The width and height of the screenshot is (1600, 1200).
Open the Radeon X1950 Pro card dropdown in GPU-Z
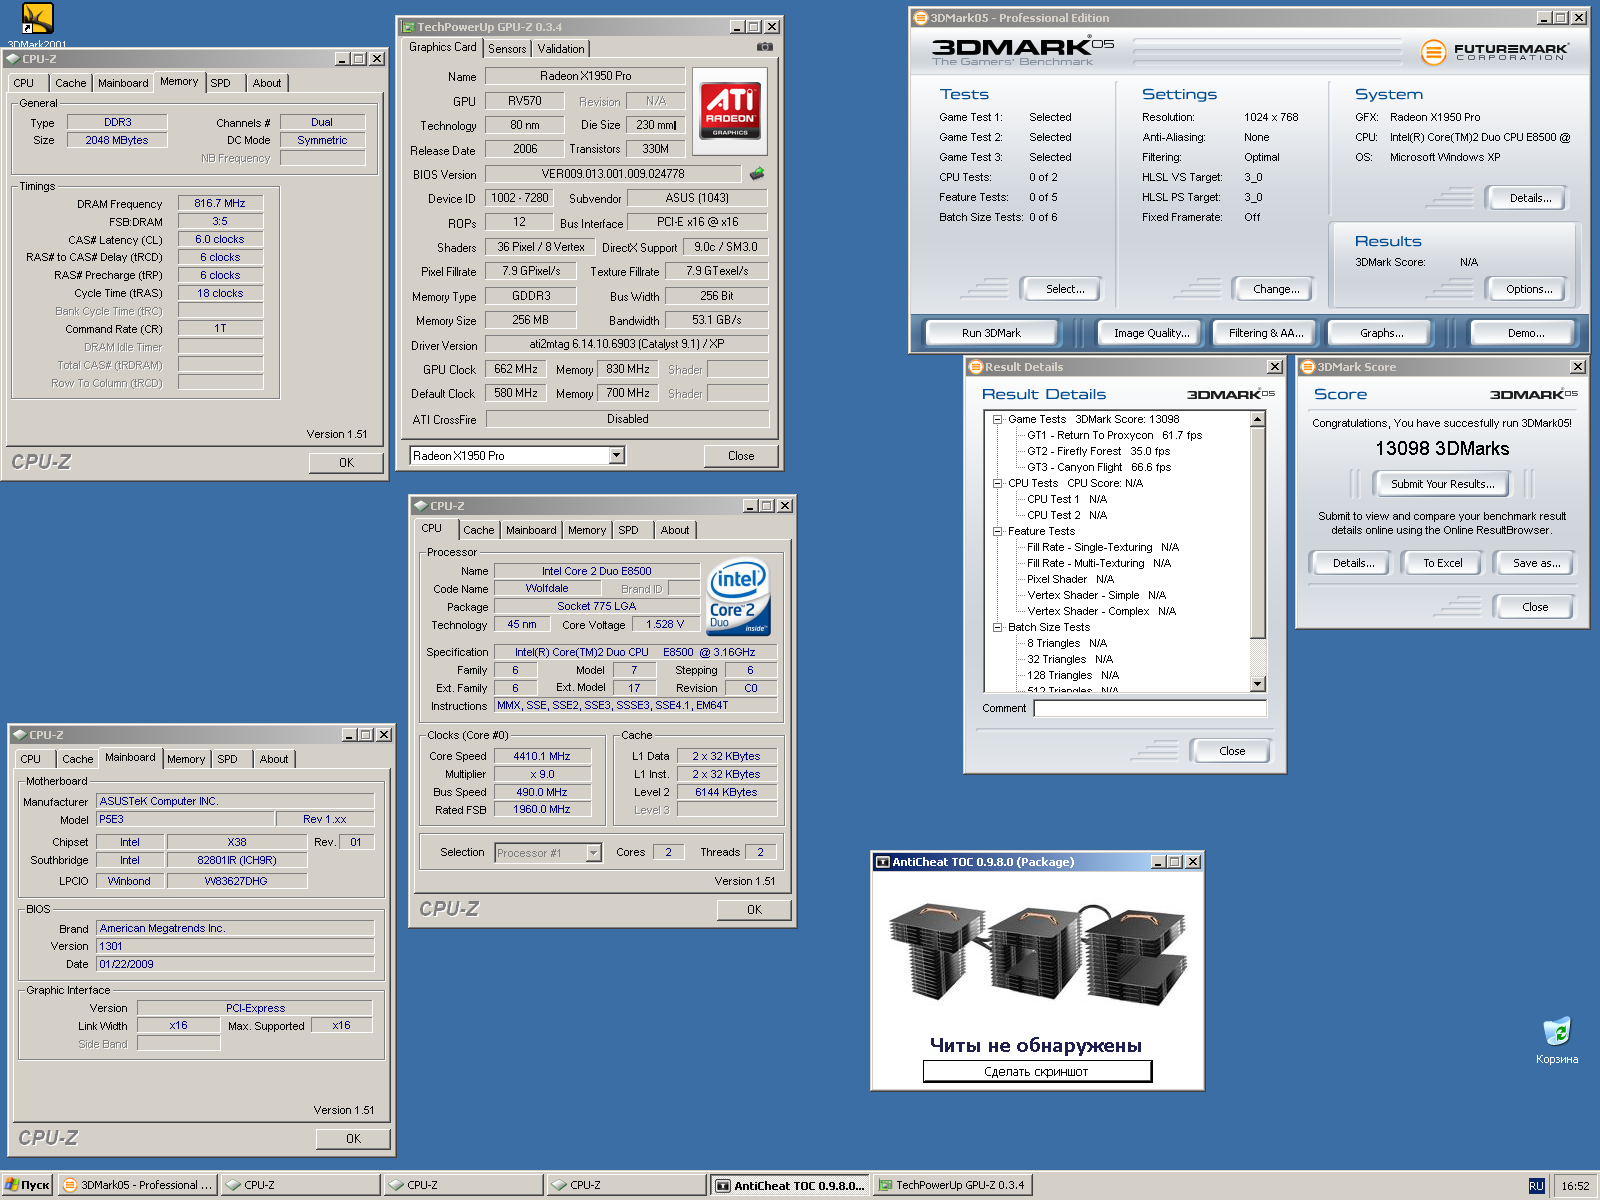pos(617,455)
